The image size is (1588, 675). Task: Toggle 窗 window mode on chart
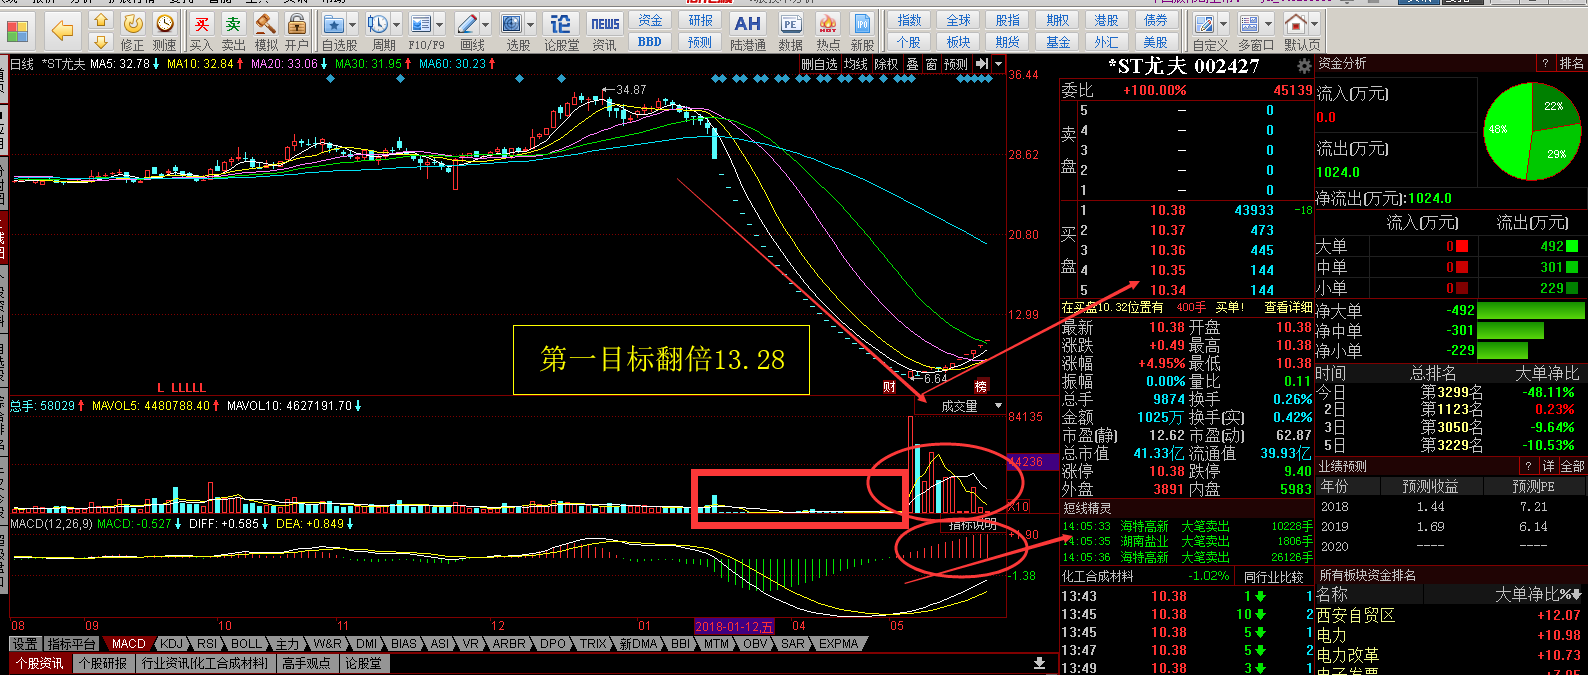931,64
